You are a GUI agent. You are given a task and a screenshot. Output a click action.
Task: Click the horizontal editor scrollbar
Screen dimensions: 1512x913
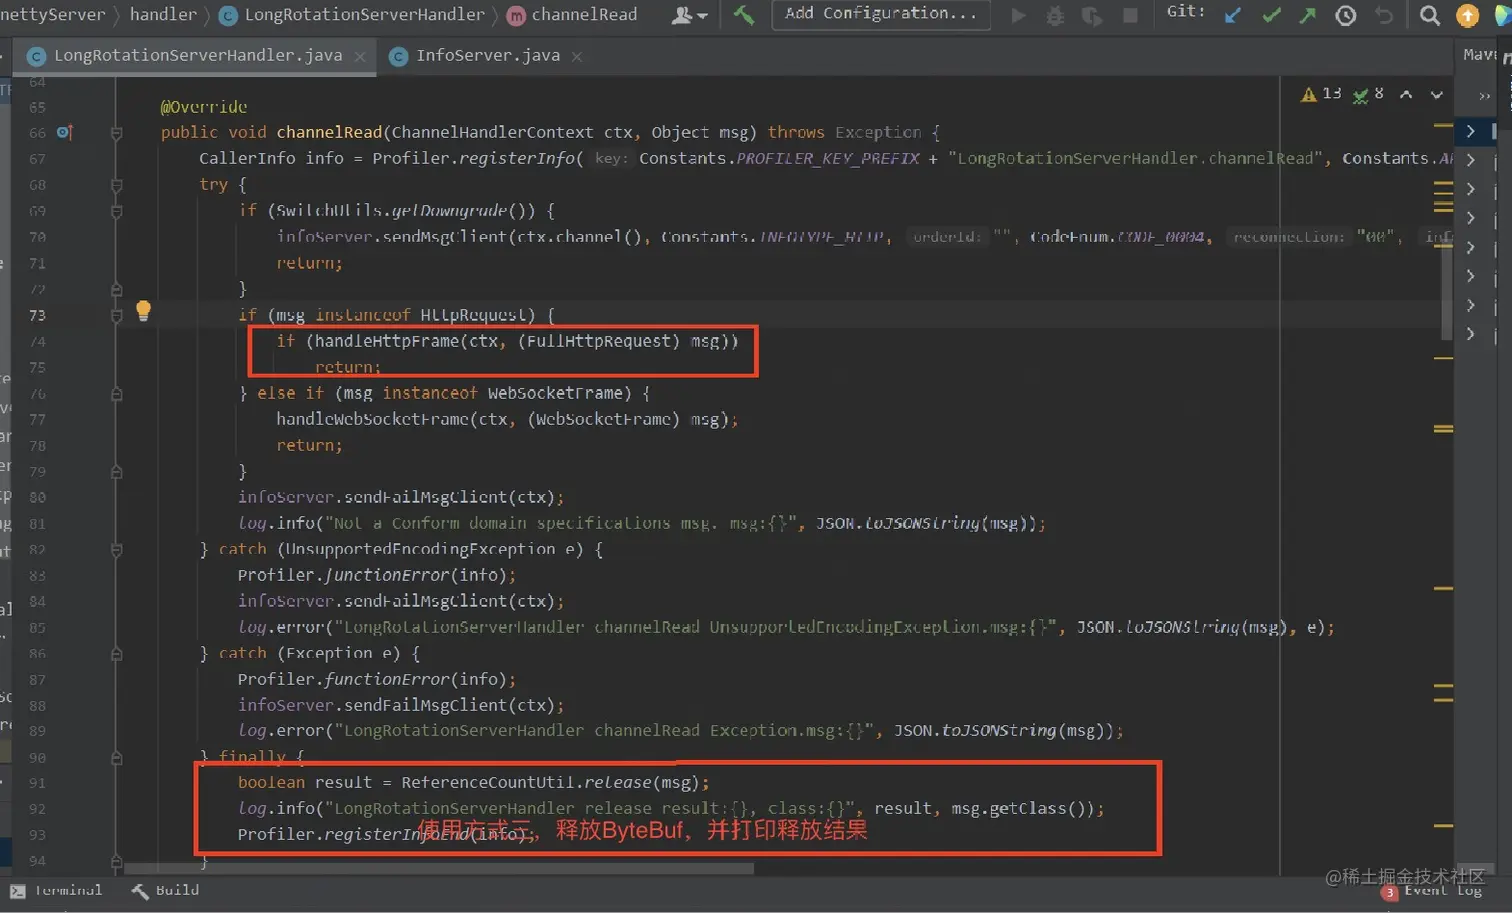(x=439, y=868)
